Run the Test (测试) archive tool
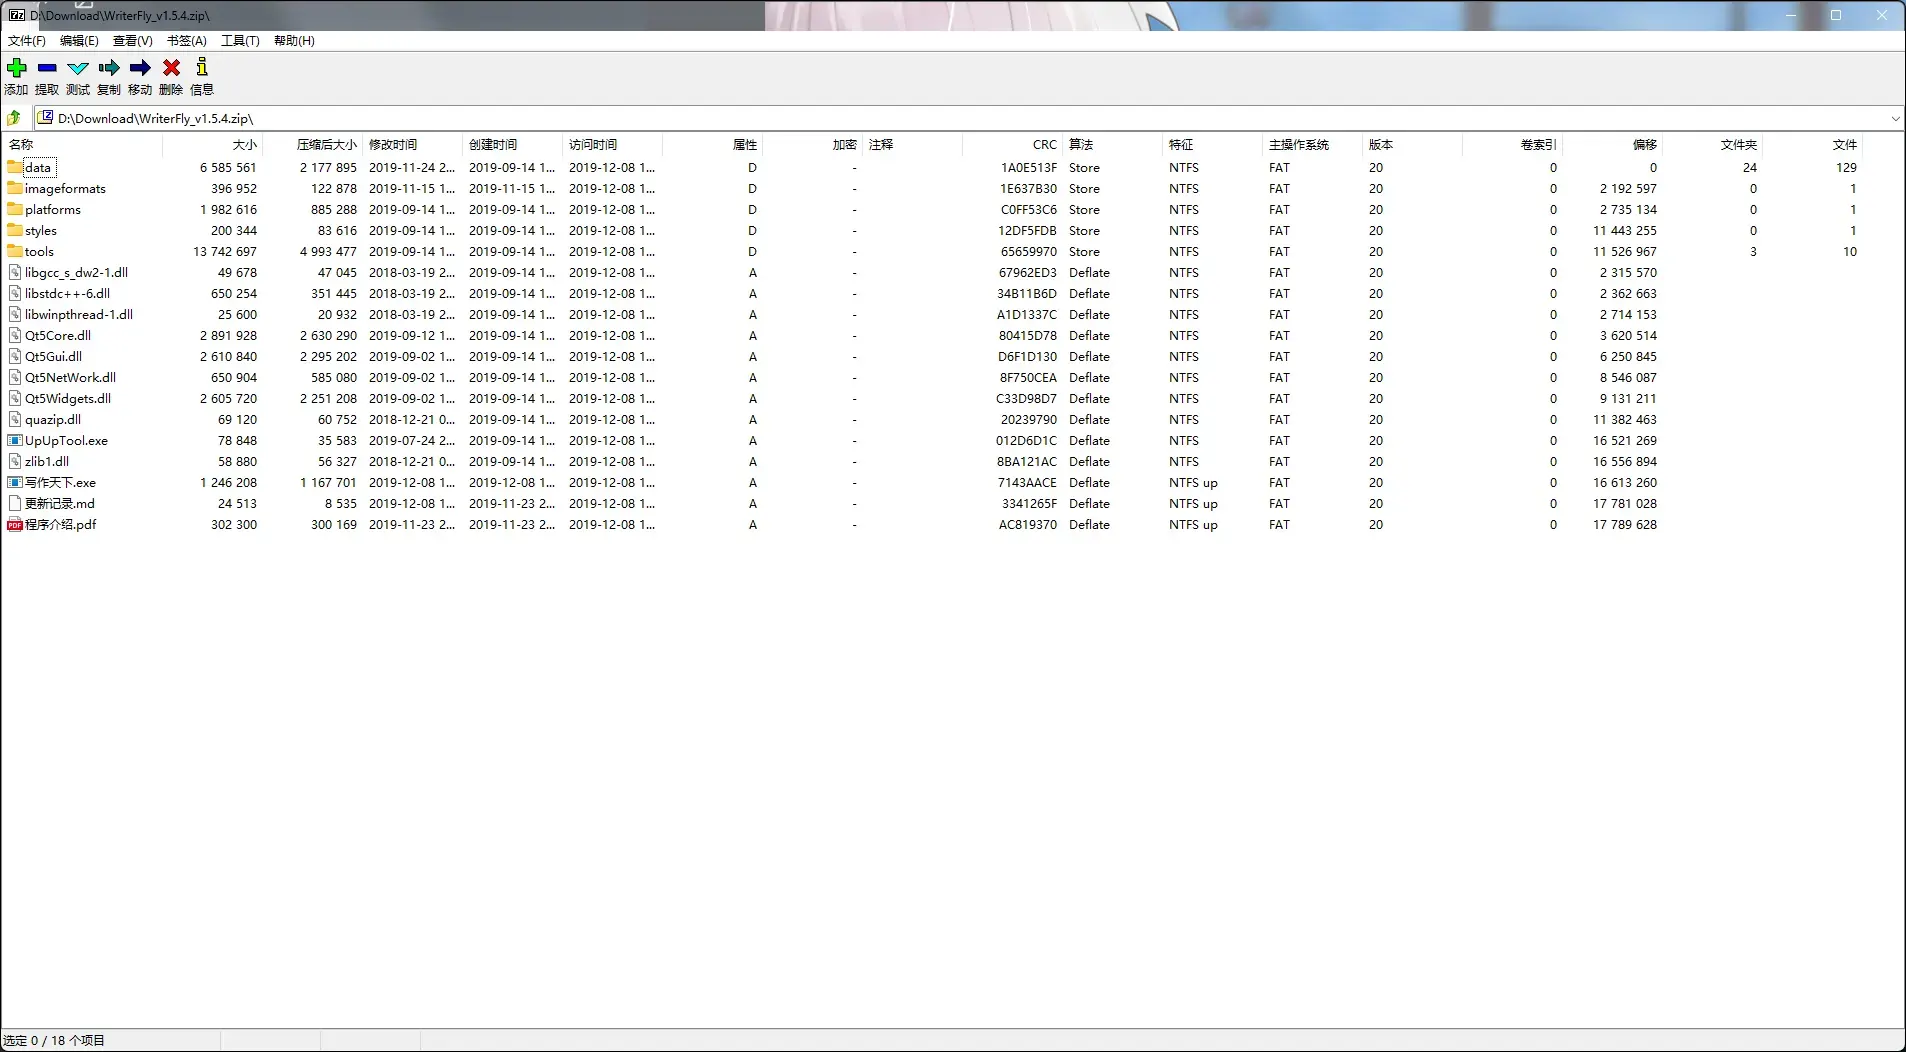 pyautogui.click(x=78, y=68)
